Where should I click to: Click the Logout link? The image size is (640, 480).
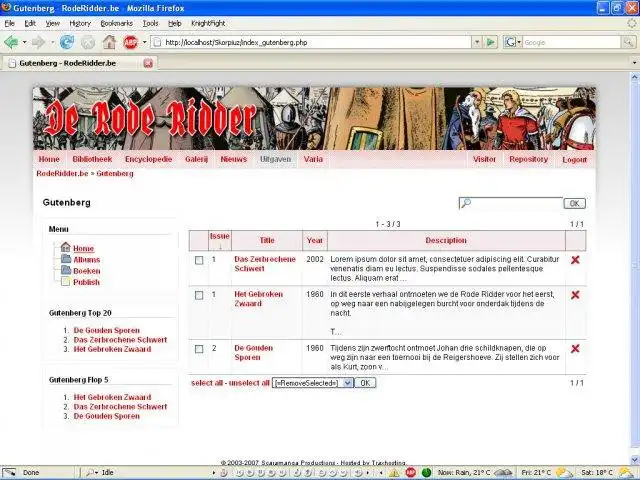pyautogui.click(x=574, y=160)
